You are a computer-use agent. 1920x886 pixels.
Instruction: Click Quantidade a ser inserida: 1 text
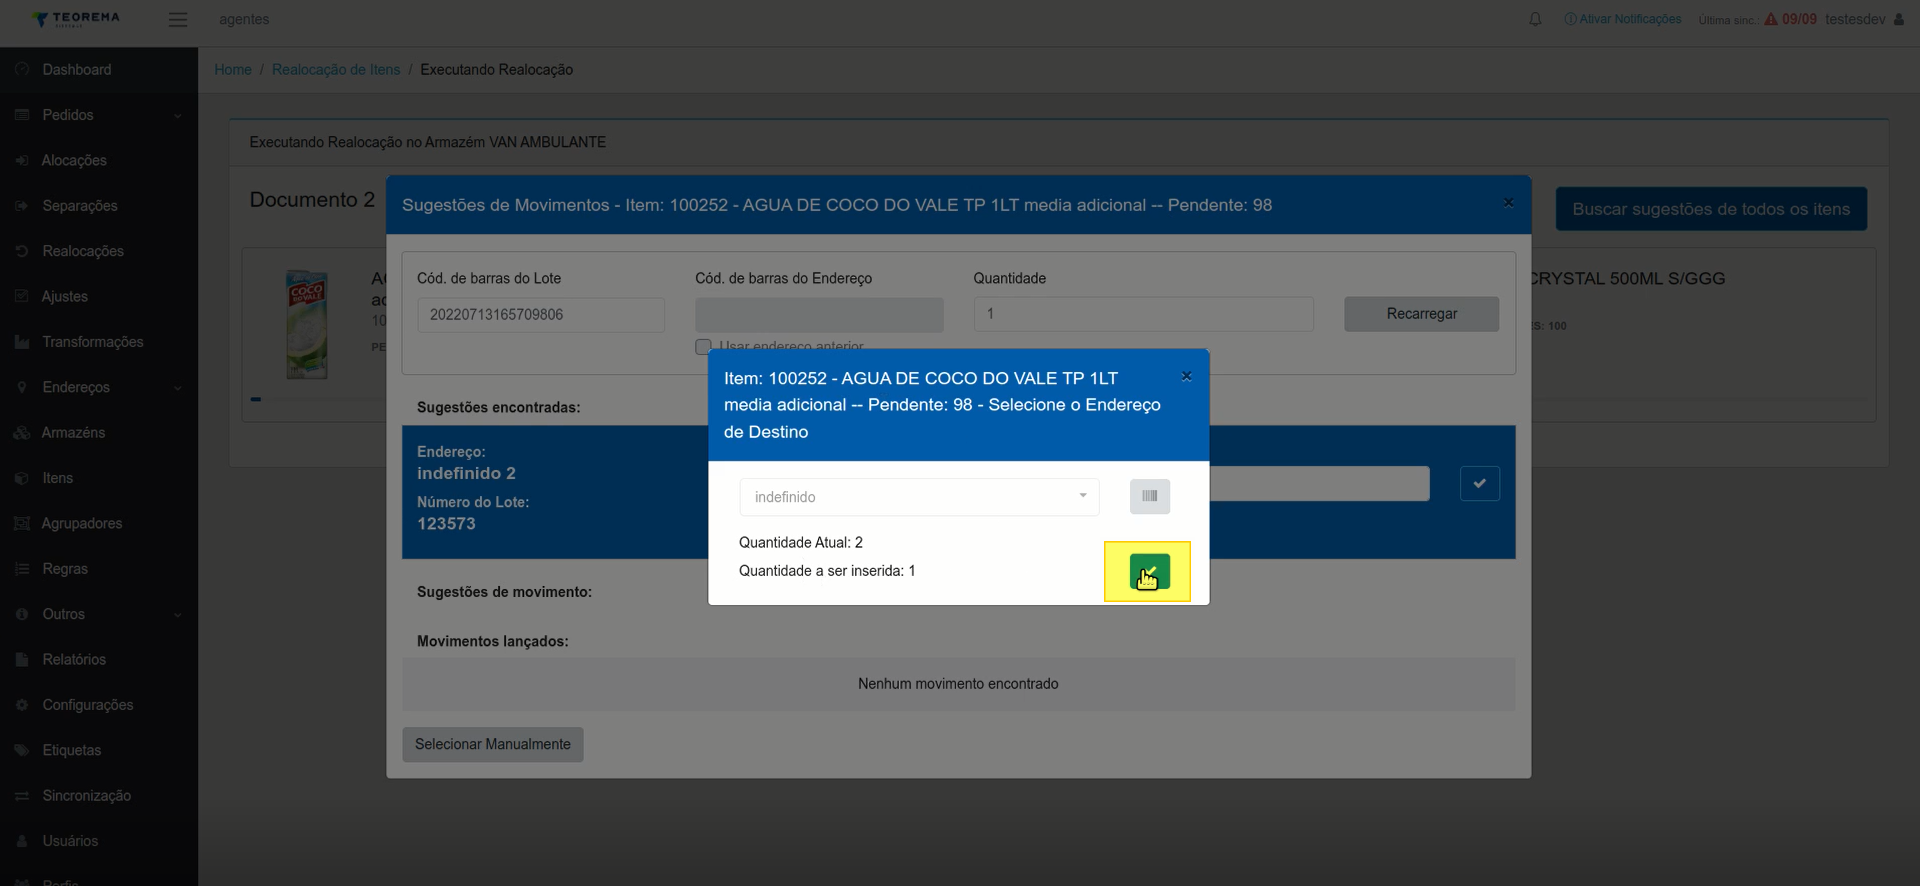tap(827, 571)
